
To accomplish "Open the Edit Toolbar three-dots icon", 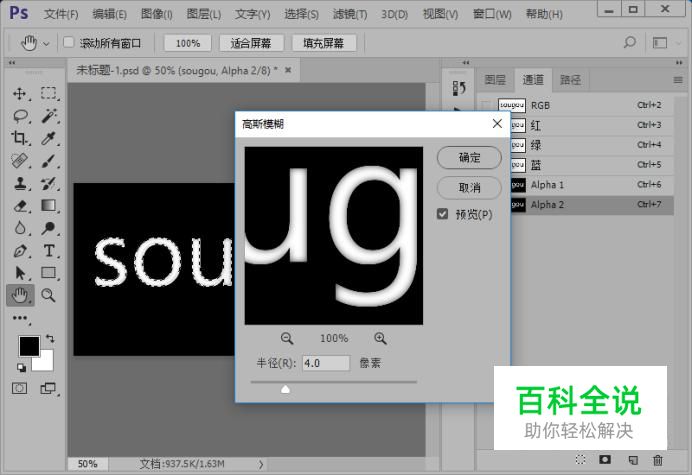I will [x=20, y=318].
